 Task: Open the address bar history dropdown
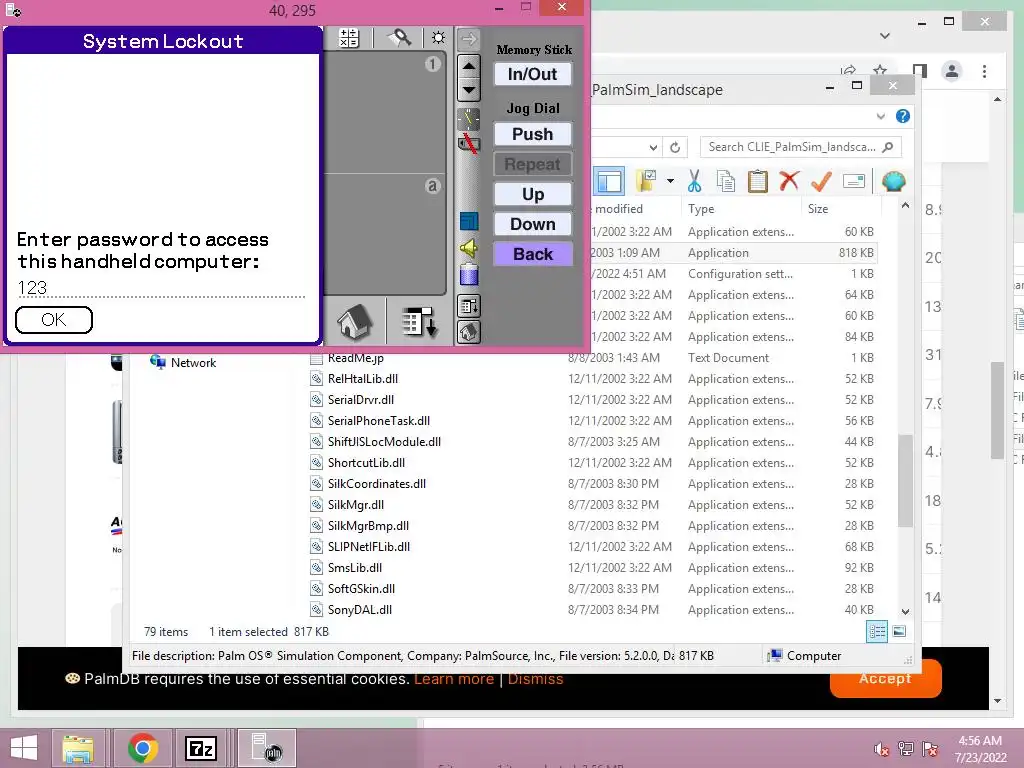(x=653, y=148)
